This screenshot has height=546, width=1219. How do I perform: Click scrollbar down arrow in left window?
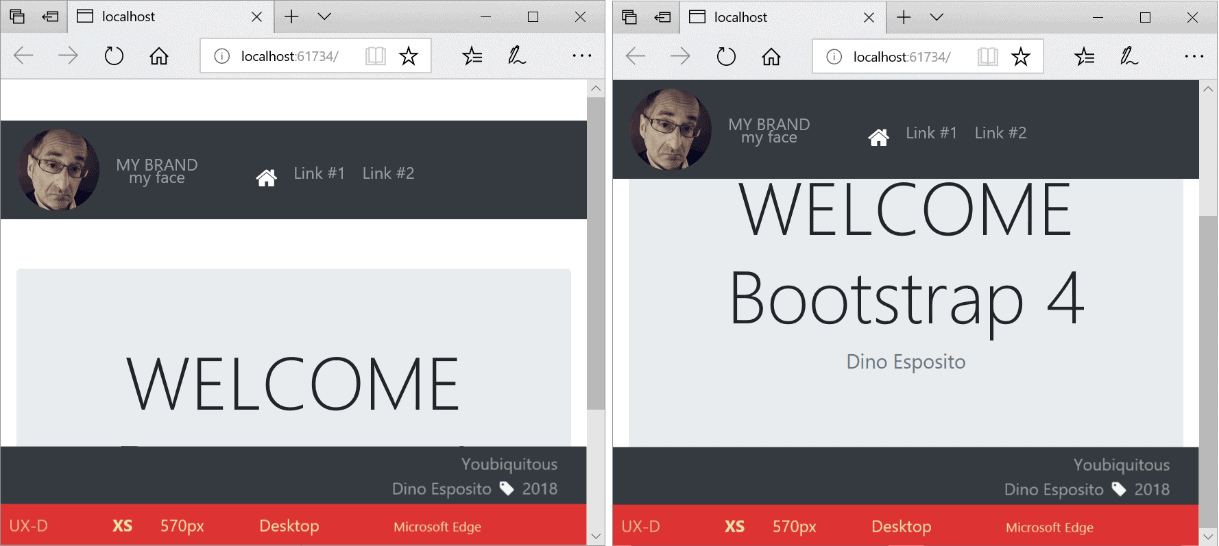coord(596,536)
